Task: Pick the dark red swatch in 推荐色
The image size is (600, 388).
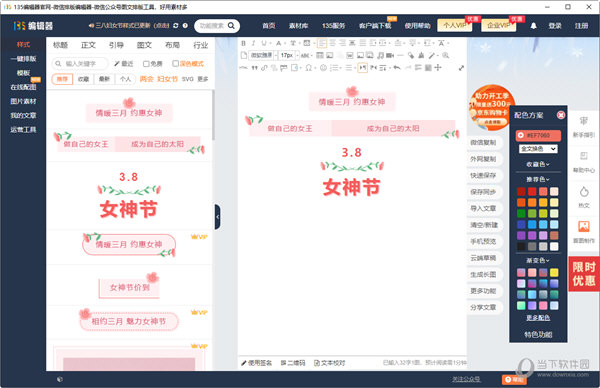Action: [x=521, y=191]
